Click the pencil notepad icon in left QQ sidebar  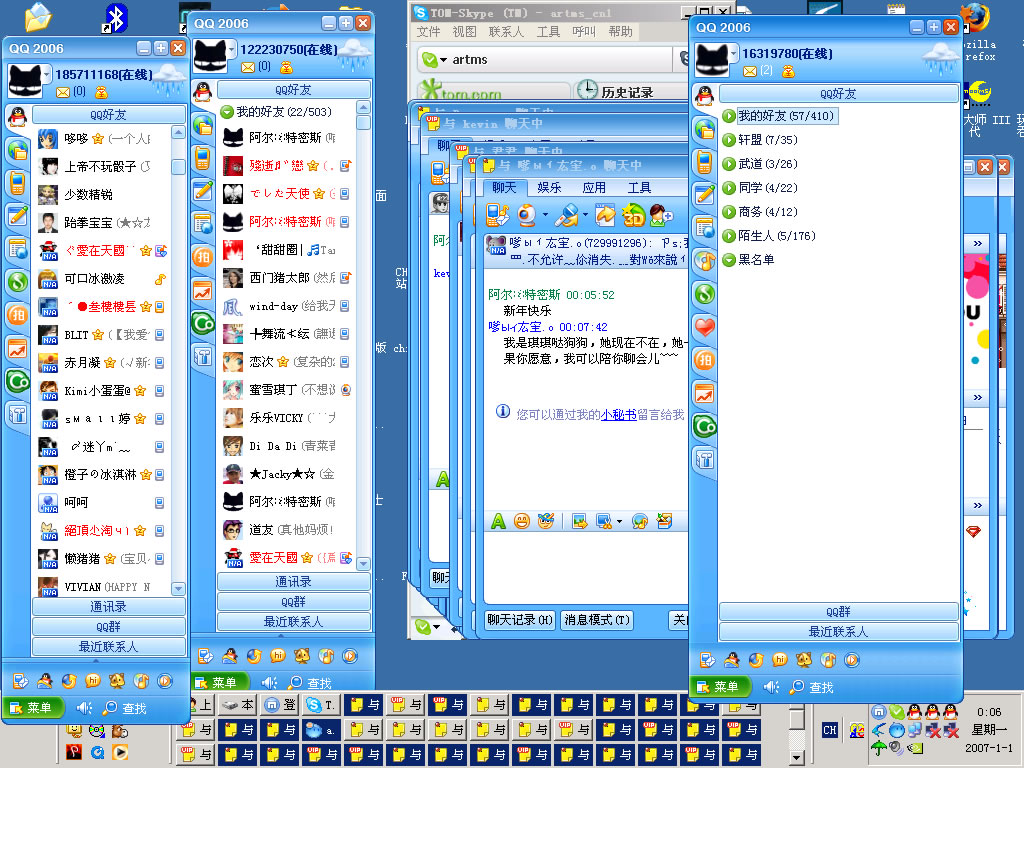pos(18,216)
